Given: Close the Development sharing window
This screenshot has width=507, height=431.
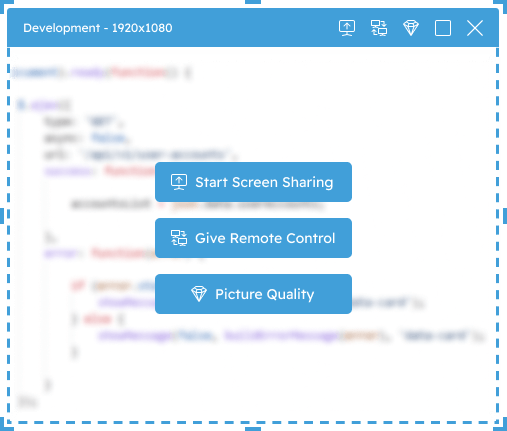Looking at the screenshot, I should tap(475, 28).
